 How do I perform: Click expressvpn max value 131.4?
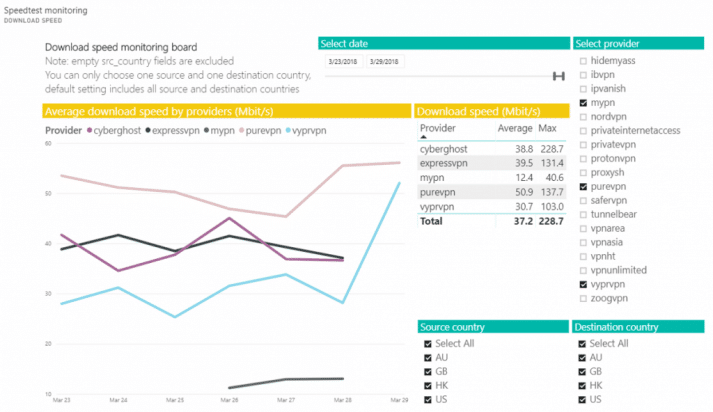coord(552,163)
